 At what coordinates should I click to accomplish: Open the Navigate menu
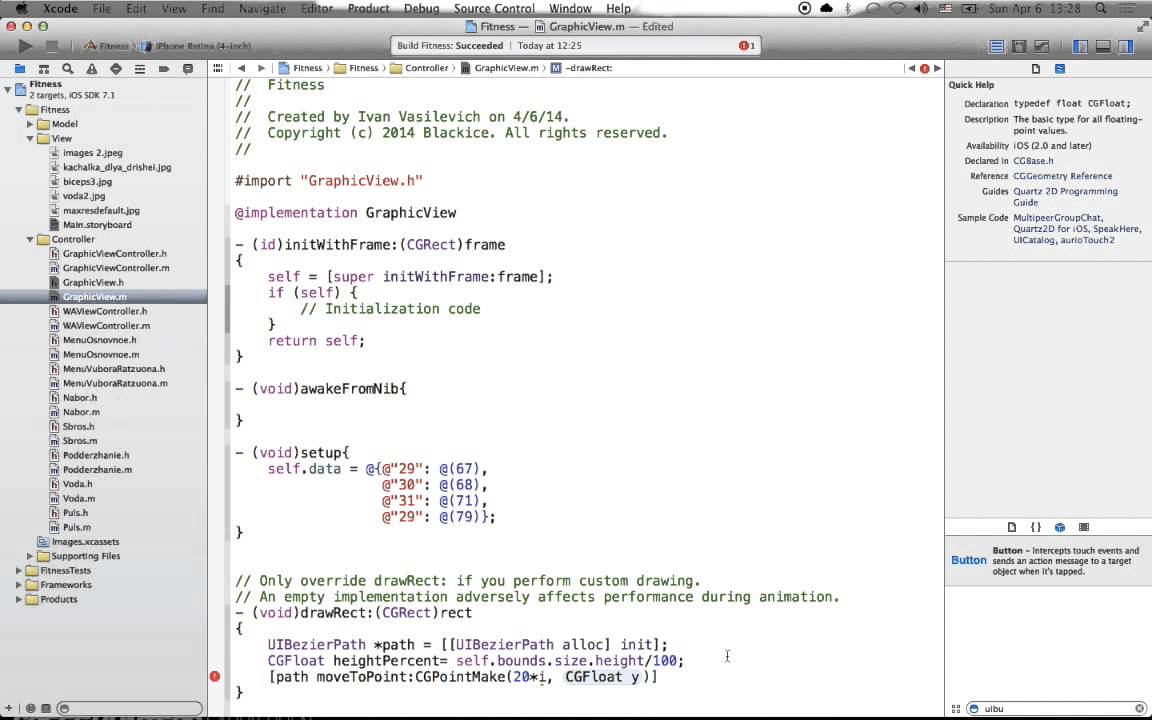262,8
